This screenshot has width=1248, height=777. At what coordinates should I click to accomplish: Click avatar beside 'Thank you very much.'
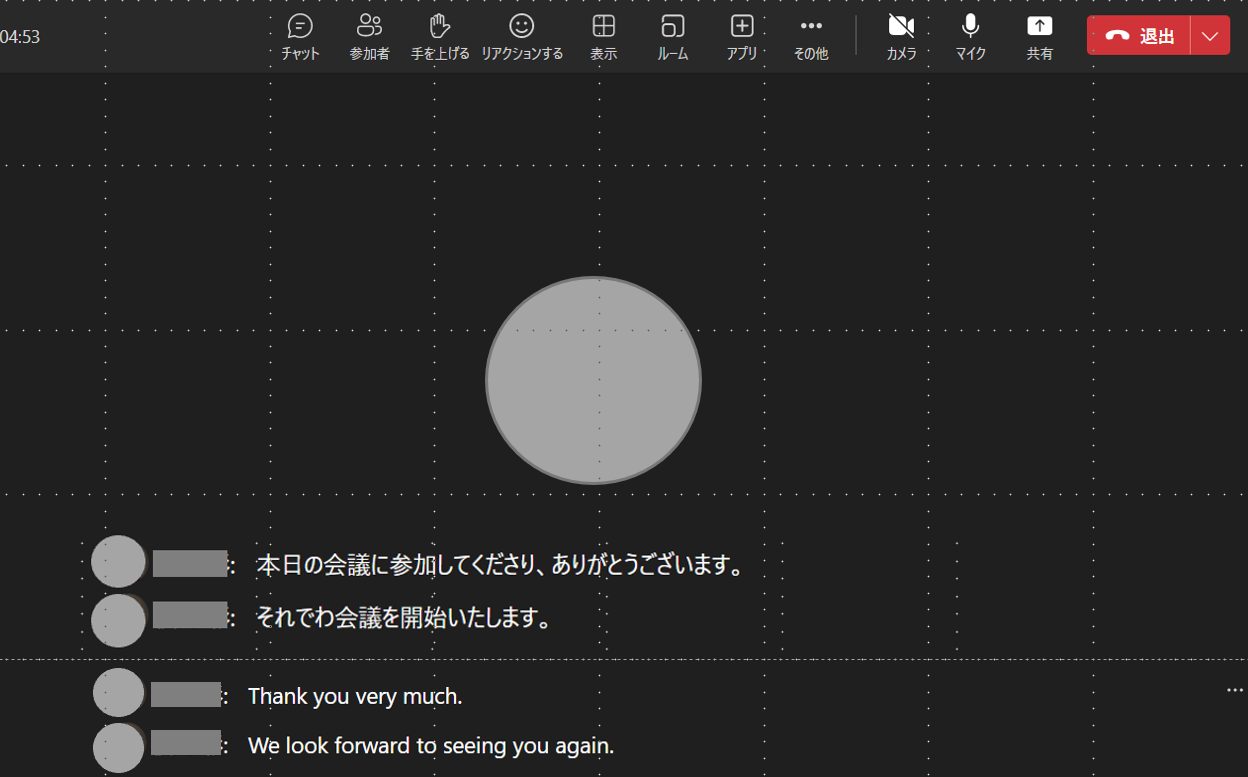coord(118,693)
